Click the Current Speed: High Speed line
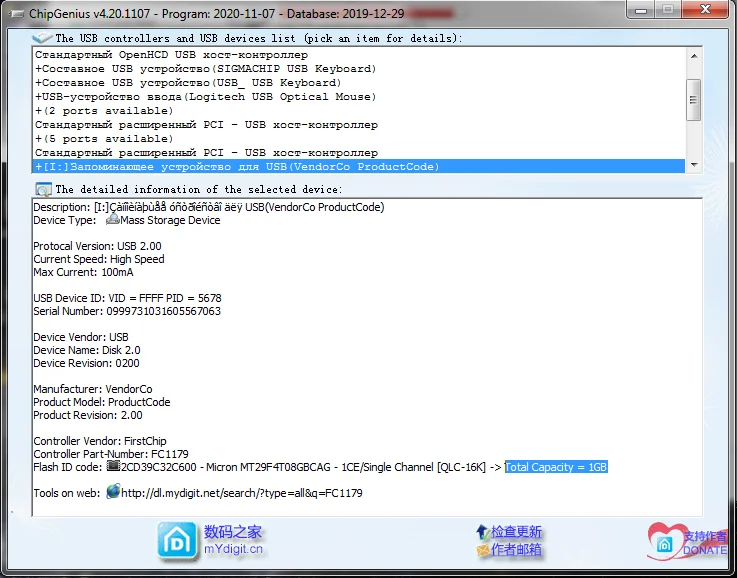This screenshot has width=737, height=578. point(99,259)
